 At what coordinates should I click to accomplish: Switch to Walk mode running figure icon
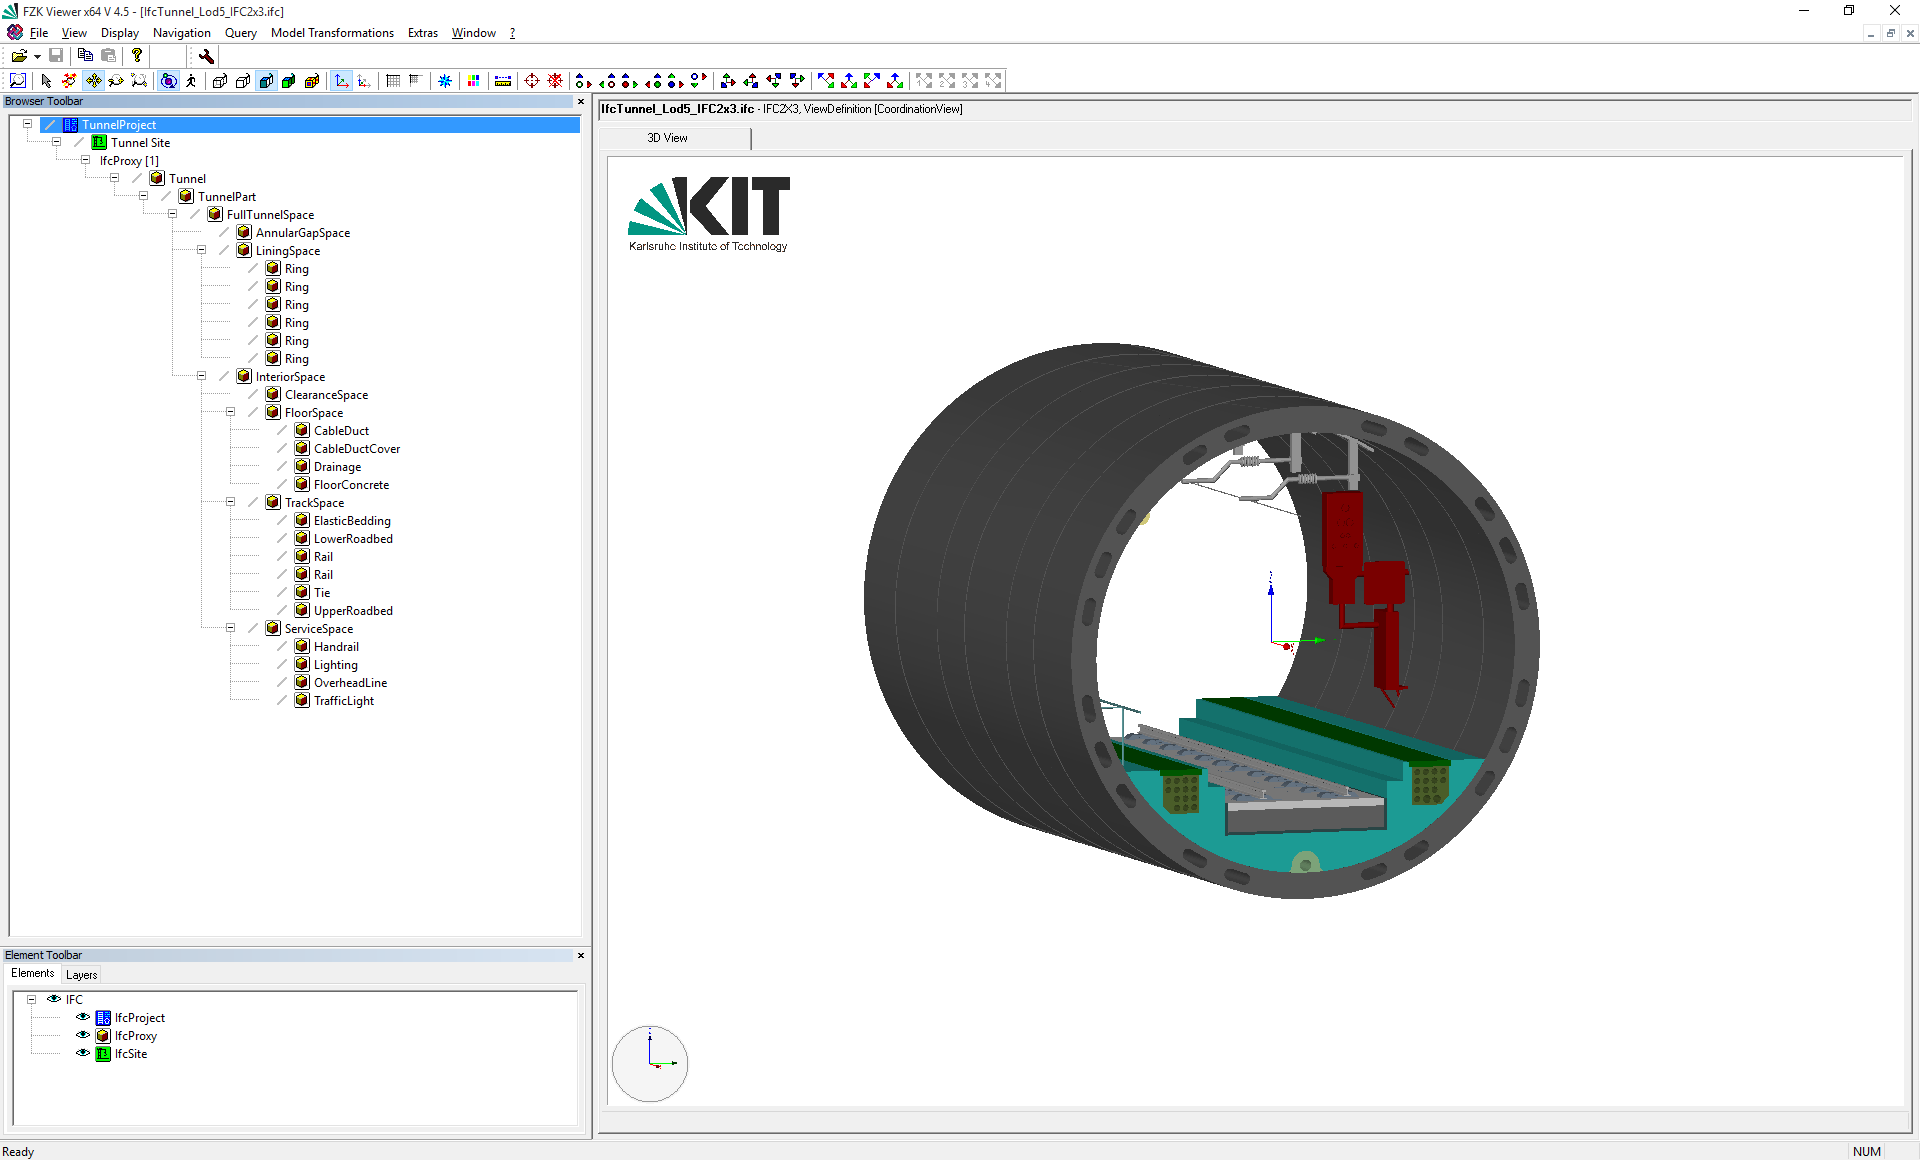tap(191, 81)
